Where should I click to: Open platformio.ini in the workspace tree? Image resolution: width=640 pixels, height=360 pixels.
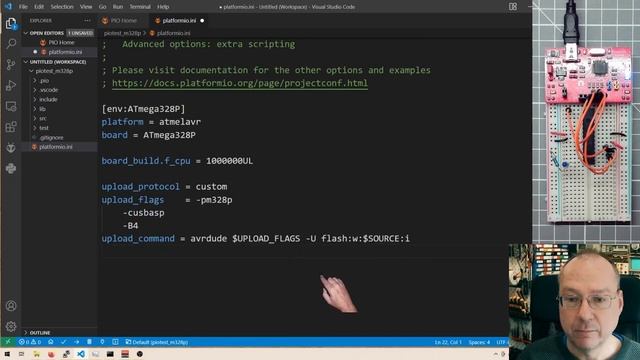point(56,147)
